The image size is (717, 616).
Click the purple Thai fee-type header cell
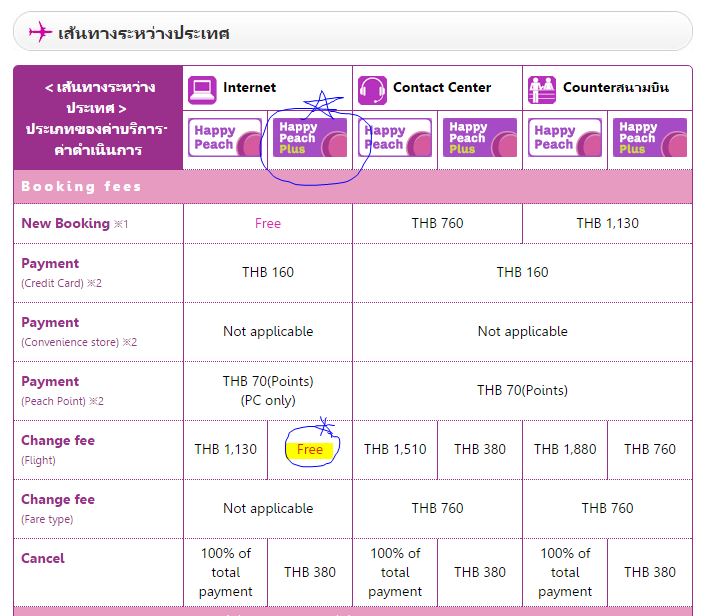(x=98, y=118)
